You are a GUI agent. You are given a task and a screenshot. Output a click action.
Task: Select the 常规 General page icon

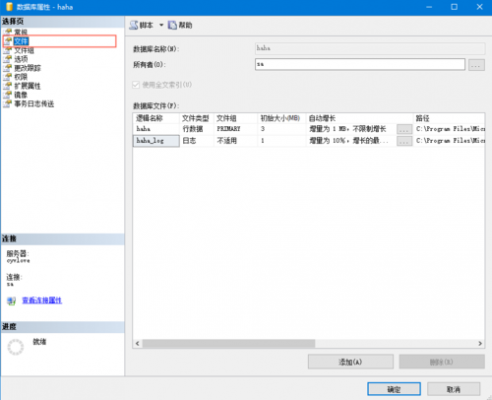coord(8,32)
